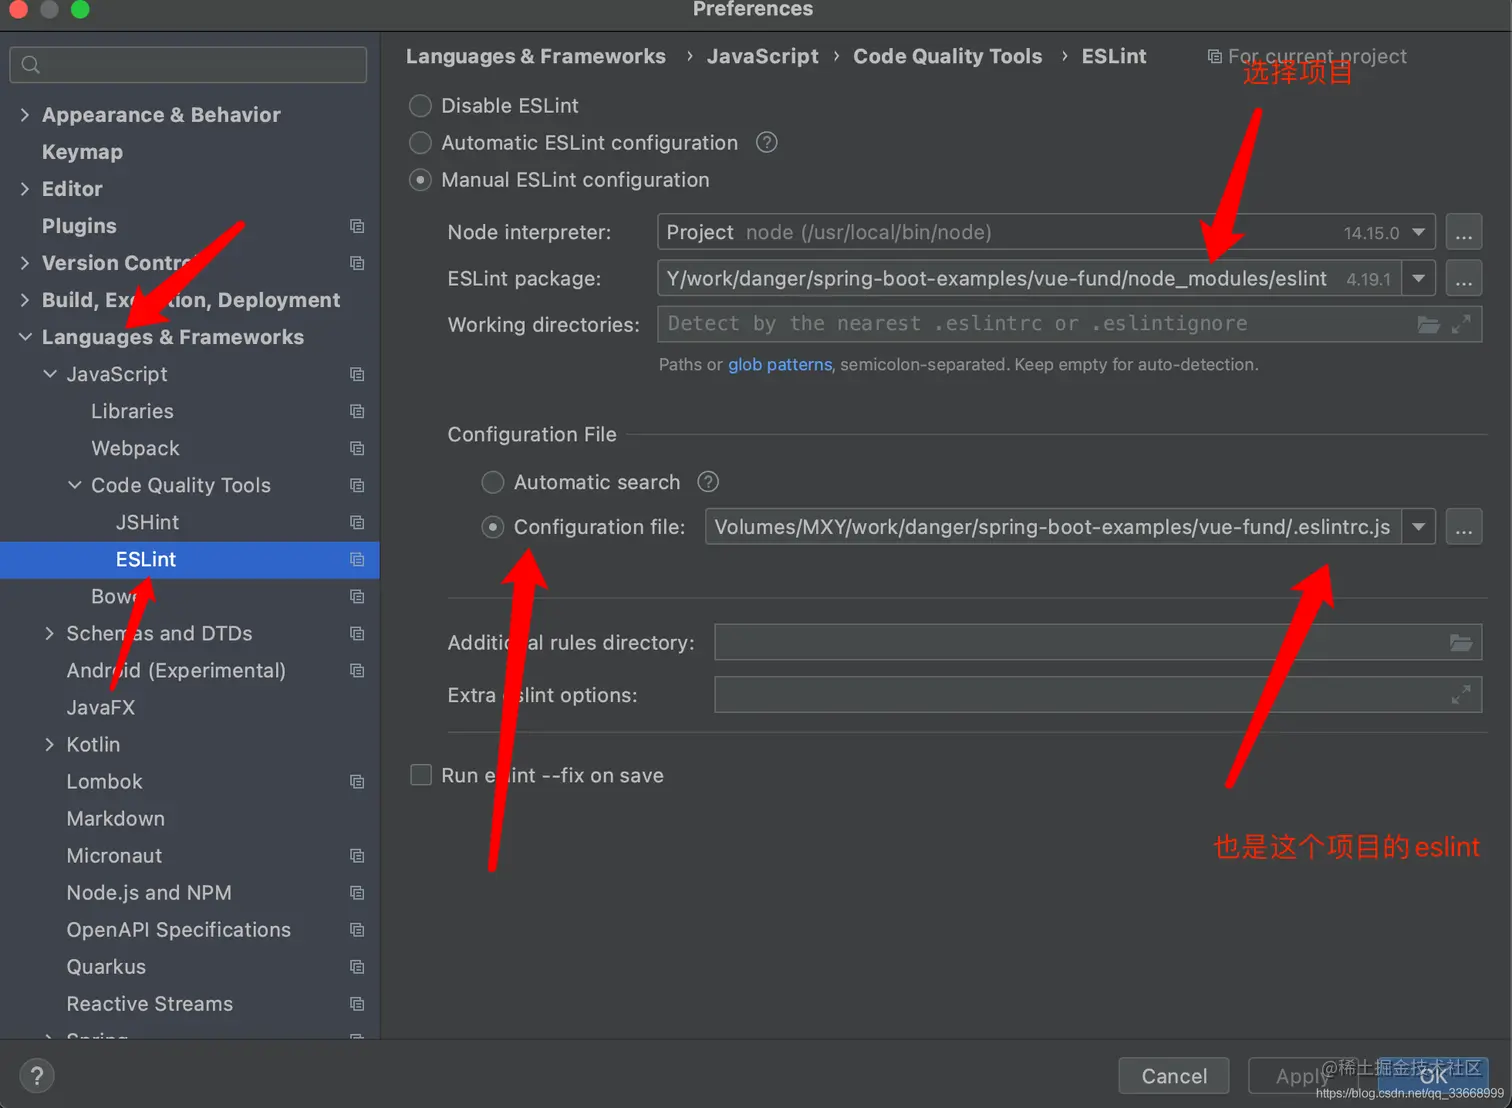Click the search magnifier icon in settings
Viewport: 1512px width, 1108px height.
pos(31,65)
